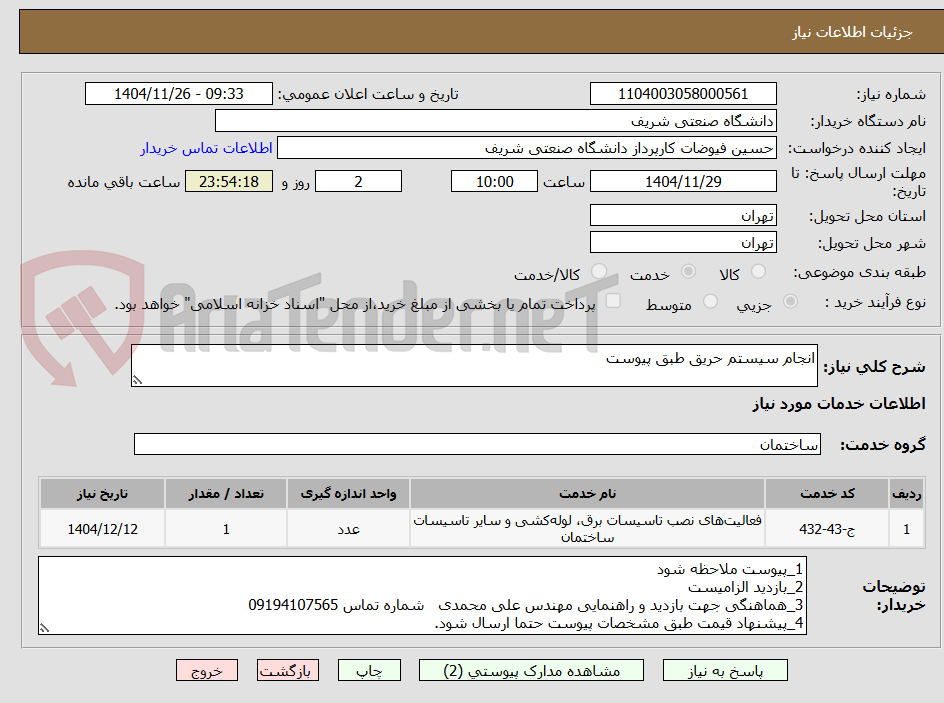Select the متوسط purchase type radio

(x=710, y=302)
